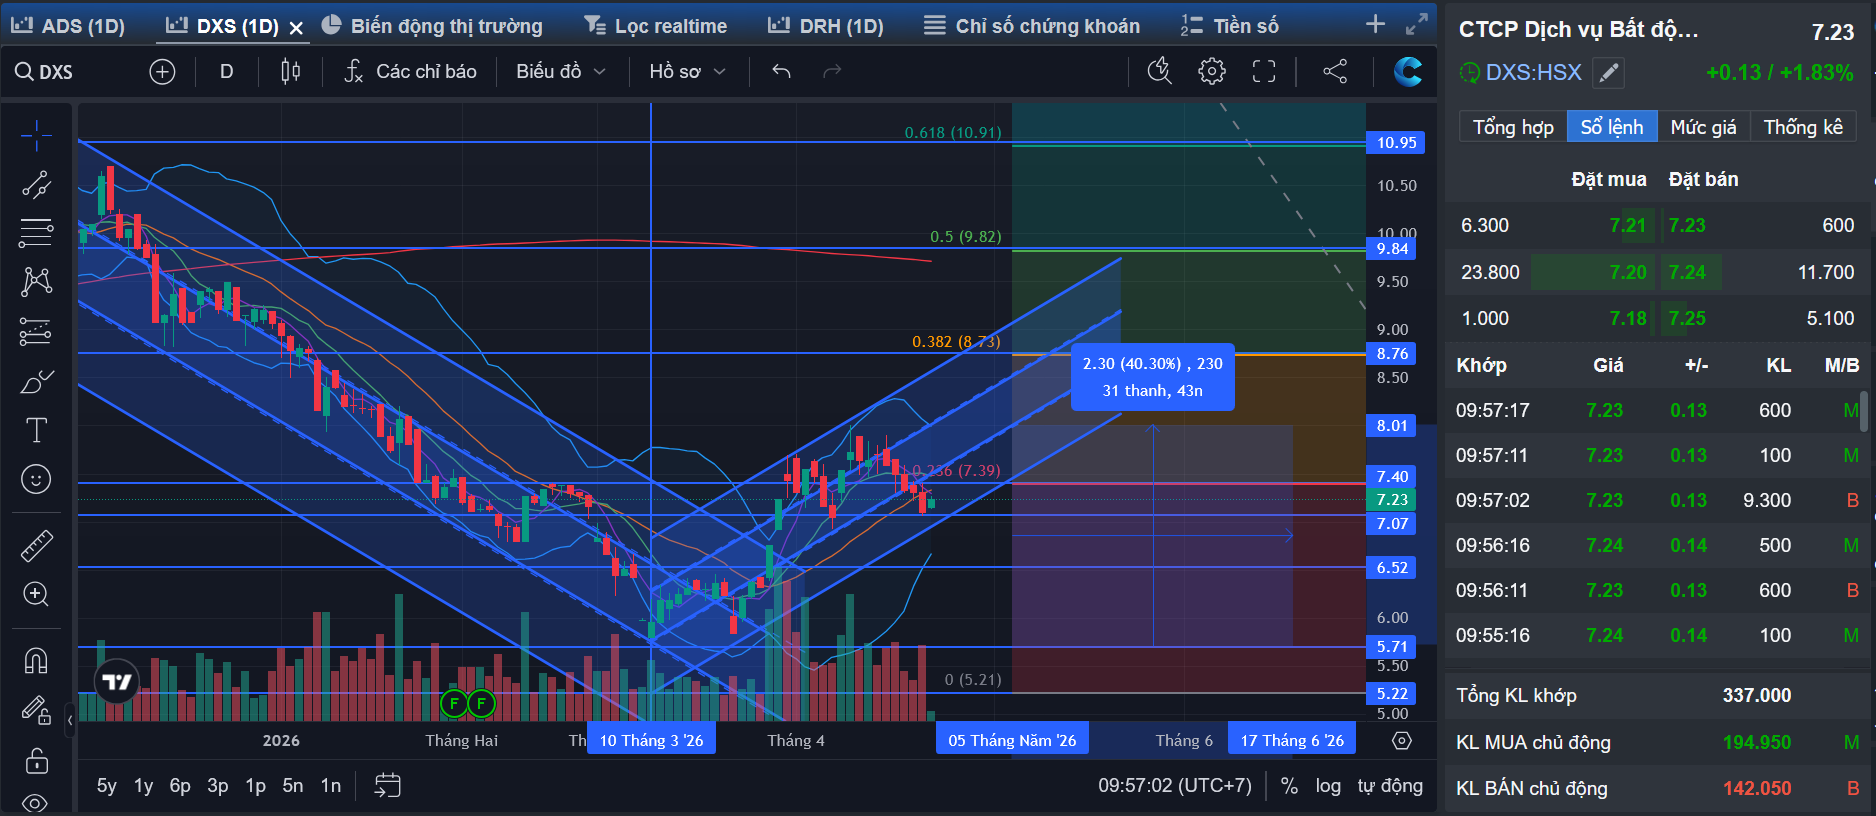Close the DXS (1D) tab
Viewport: 1876px width, 816px height.
tap(296, 27)
